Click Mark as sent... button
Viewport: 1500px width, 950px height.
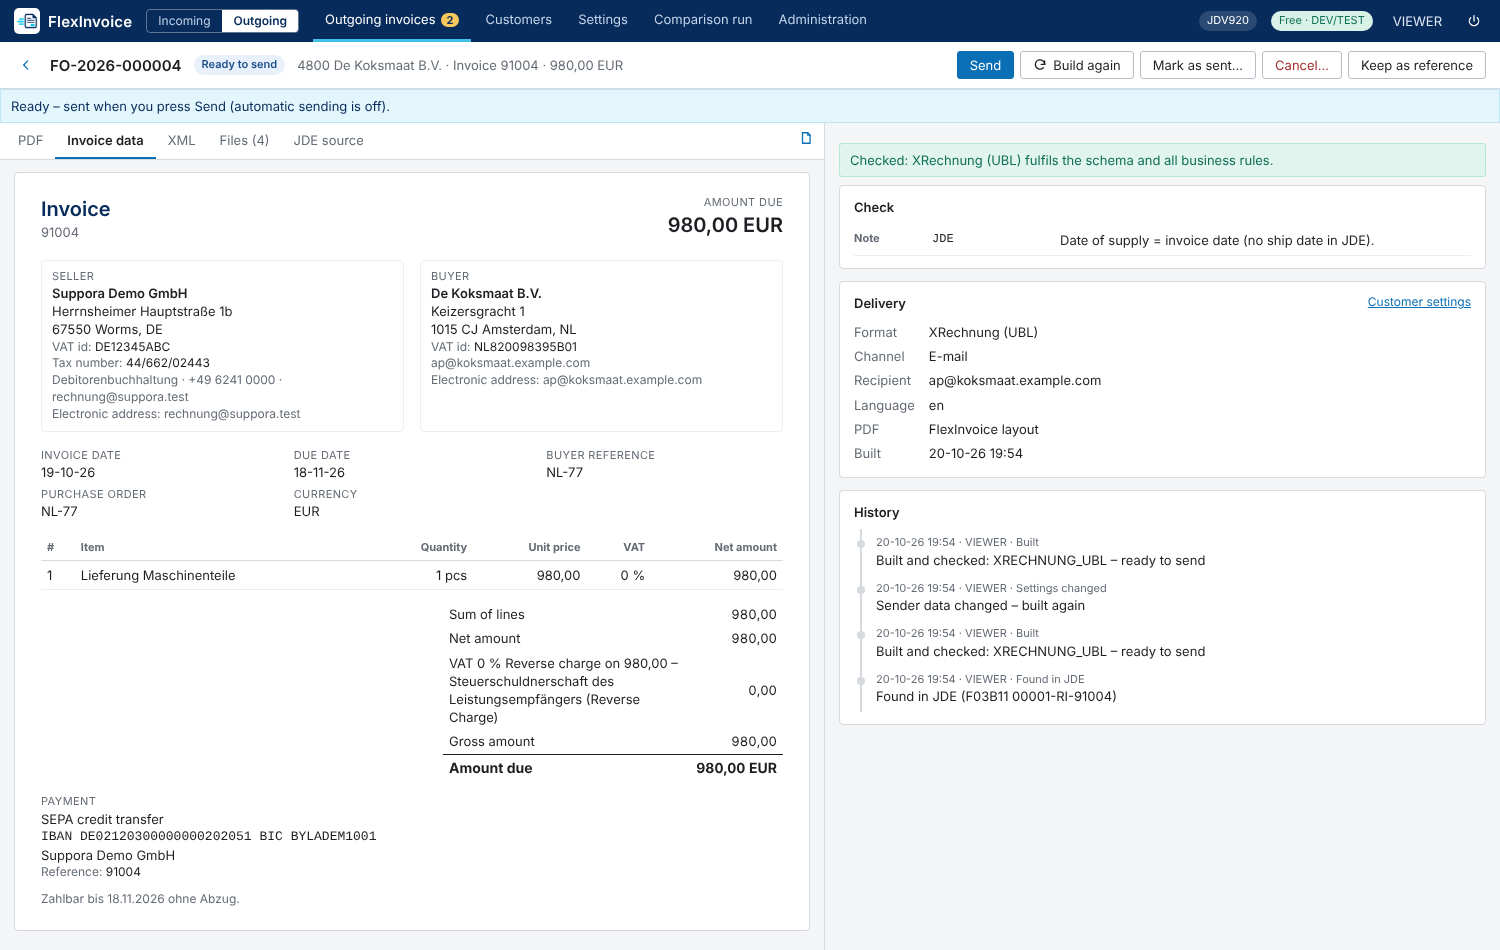pos(1198,65)
